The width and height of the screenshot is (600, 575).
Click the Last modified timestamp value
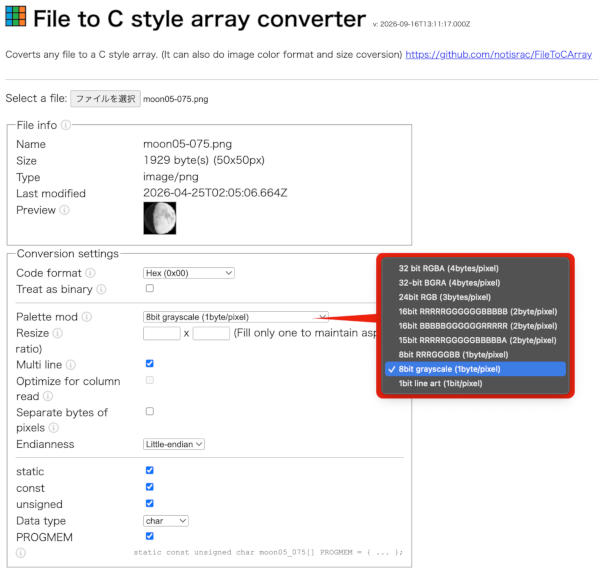215,193
